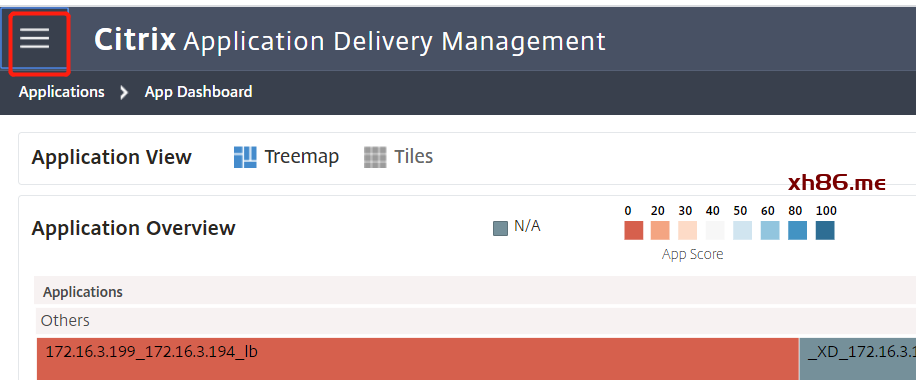
Task: Open the hamburger navigation menu
Action: coord(34,39)
